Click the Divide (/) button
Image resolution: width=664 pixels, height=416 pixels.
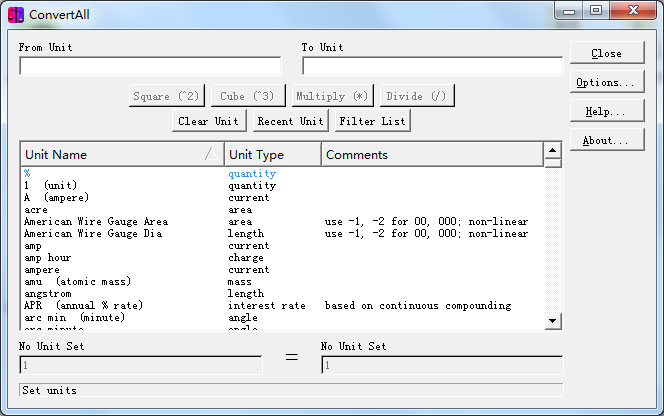click(417, 96)
